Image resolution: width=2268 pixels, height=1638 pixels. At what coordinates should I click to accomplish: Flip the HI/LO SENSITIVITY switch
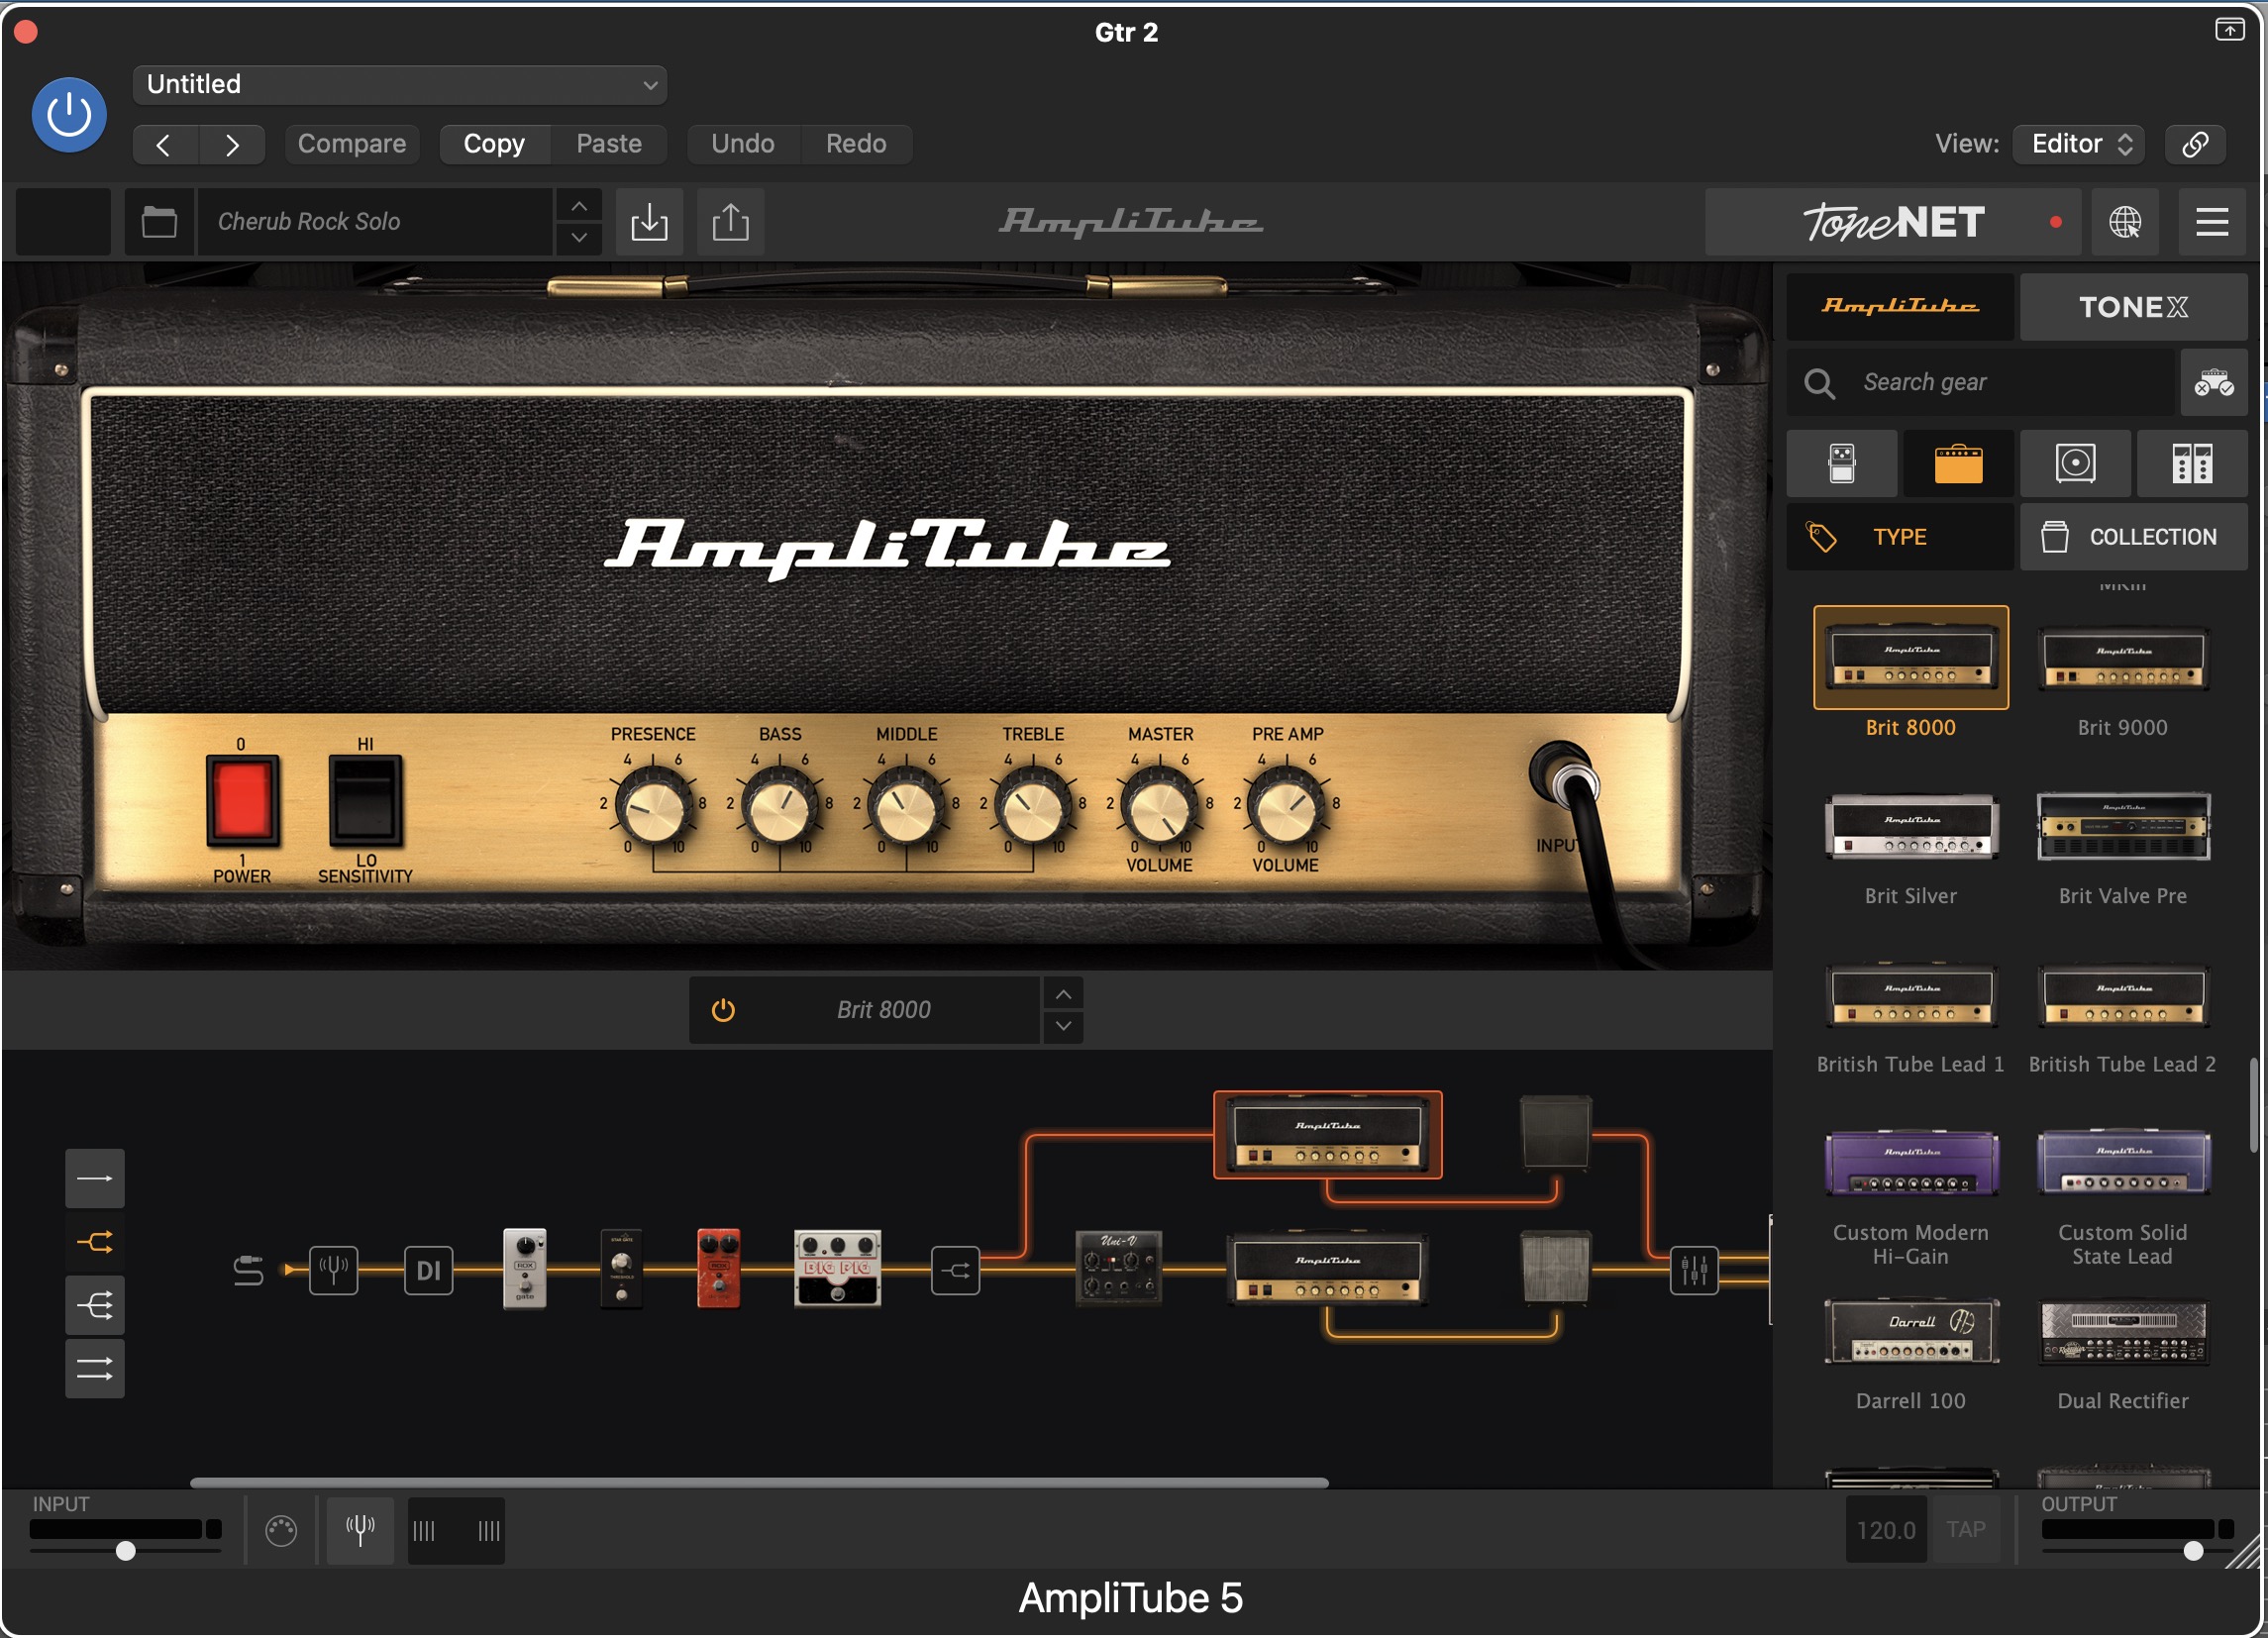(365, 801)
